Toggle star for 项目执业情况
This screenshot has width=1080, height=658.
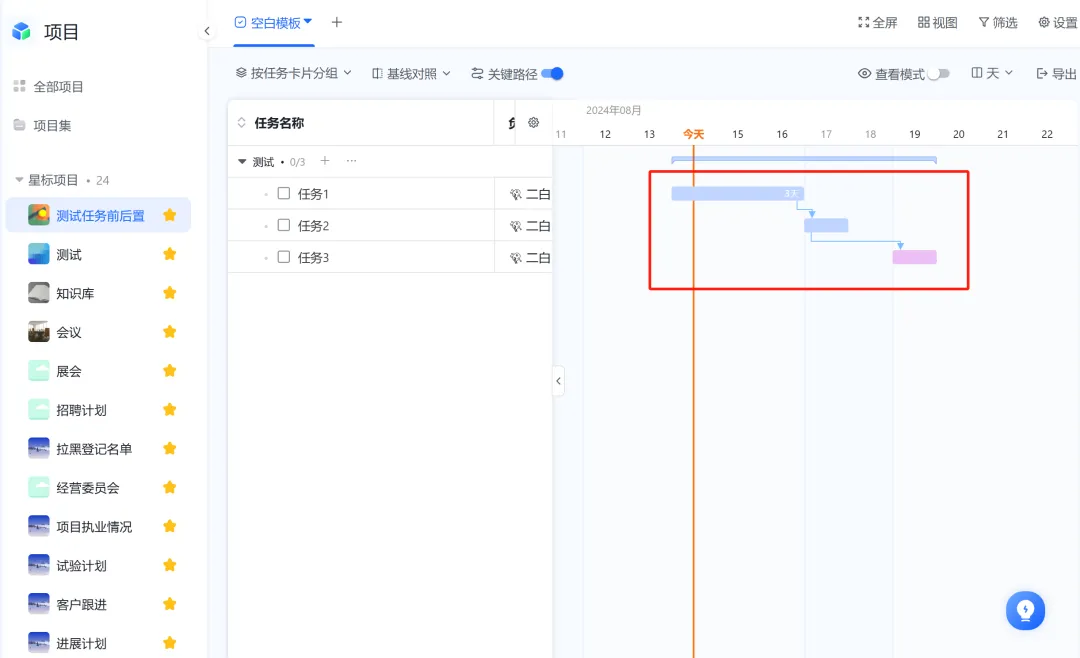(169, 526)
